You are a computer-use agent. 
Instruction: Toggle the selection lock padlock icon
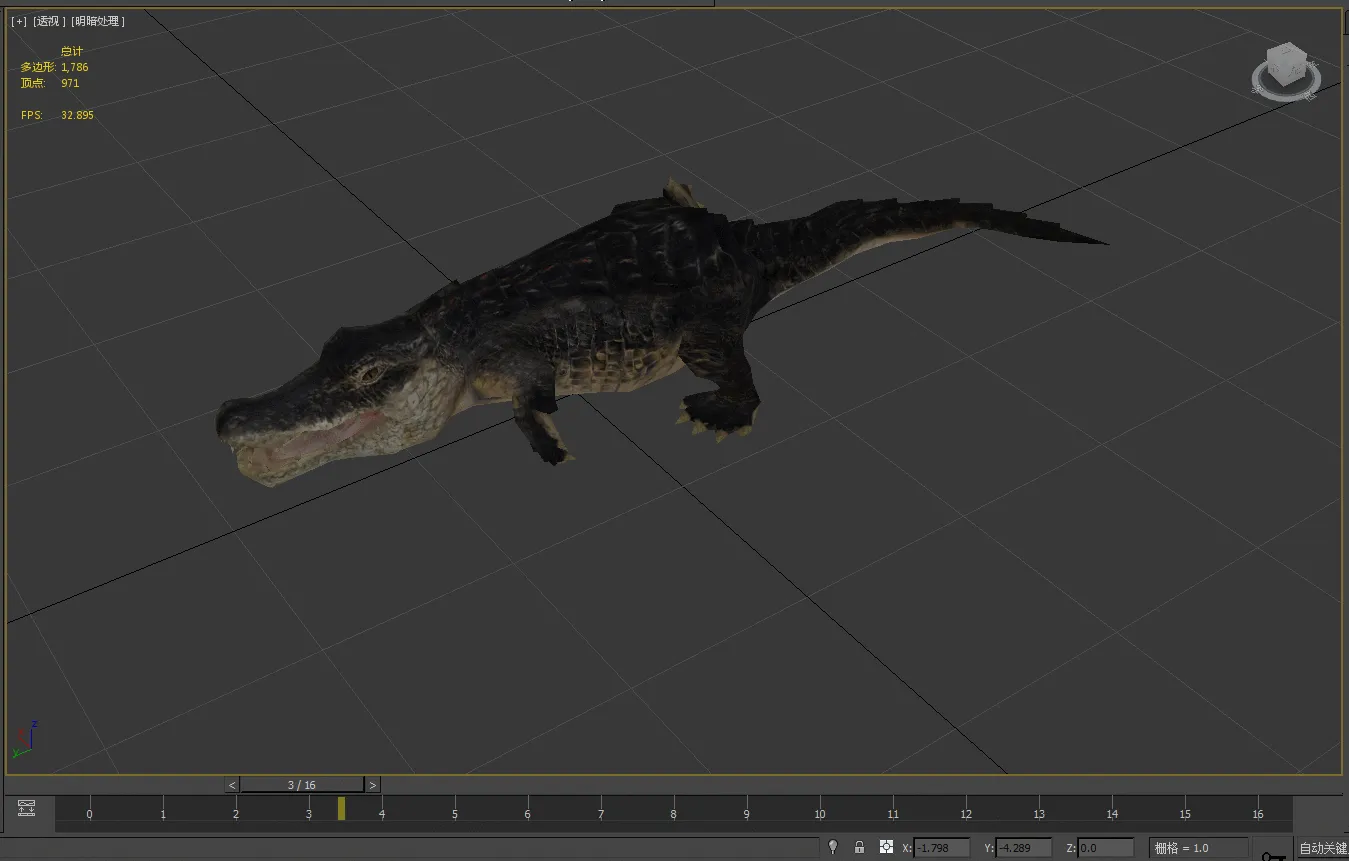859,847
